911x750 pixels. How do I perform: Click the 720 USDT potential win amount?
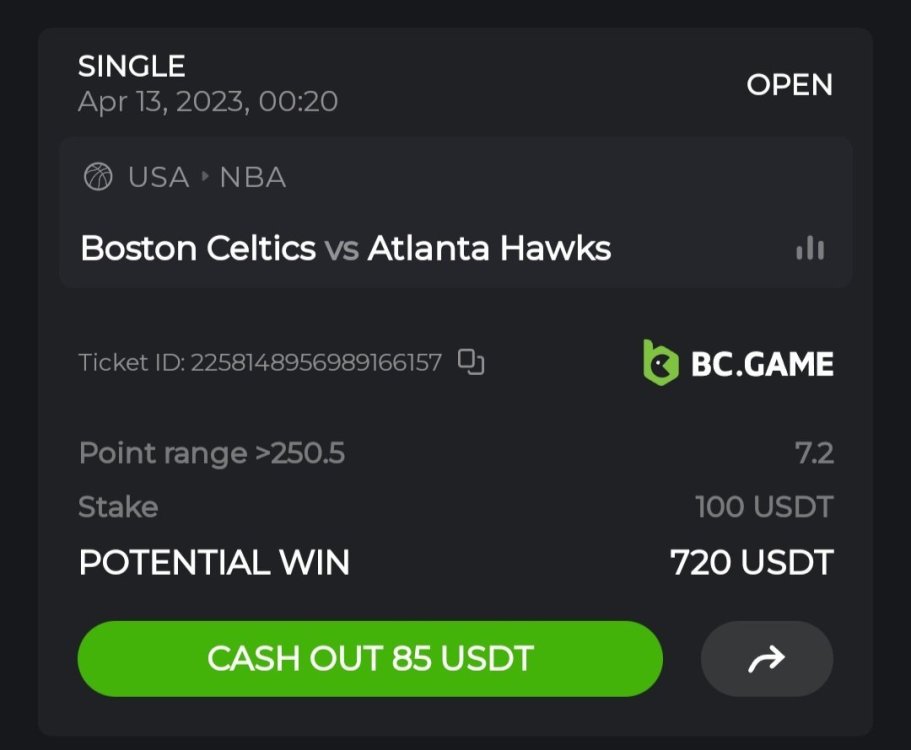751,563
